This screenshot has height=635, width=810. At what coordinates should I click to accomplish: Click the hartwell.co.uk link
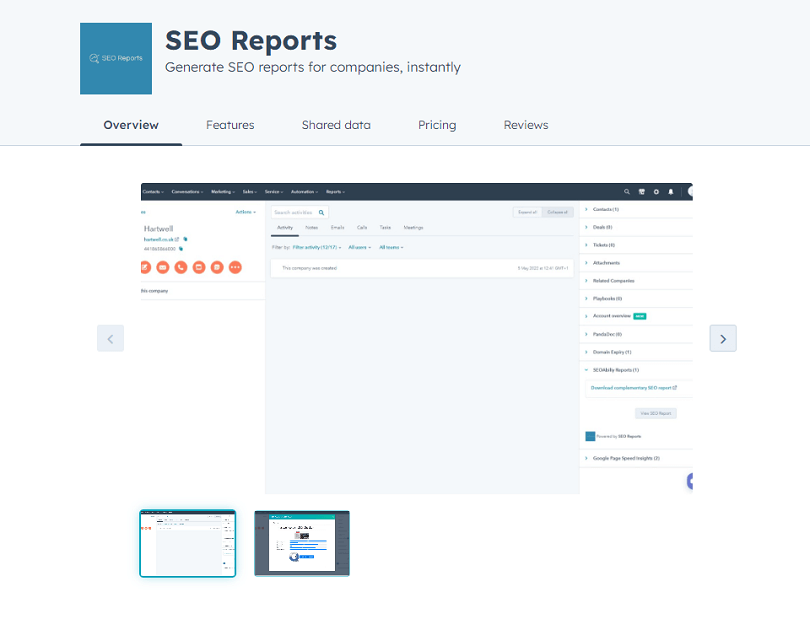point(161,239)
